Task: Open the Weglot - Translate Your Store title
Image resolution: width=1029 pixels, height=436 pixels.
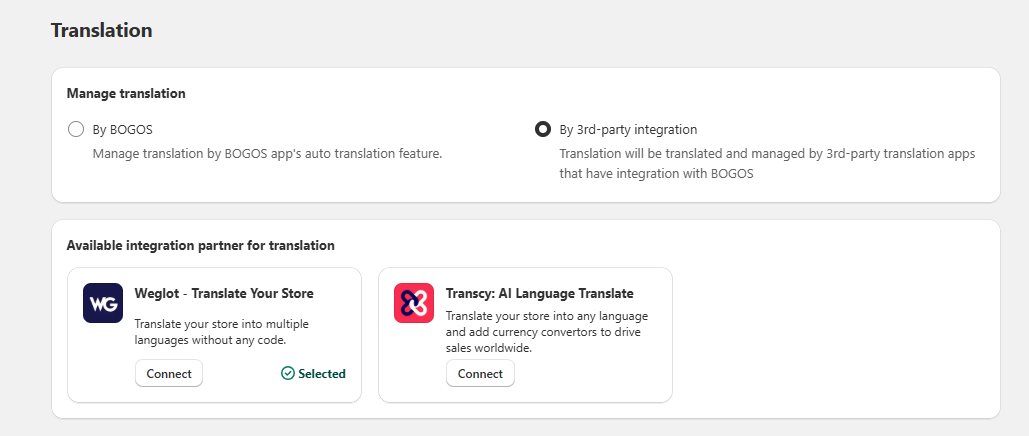Action: (224, 293)
